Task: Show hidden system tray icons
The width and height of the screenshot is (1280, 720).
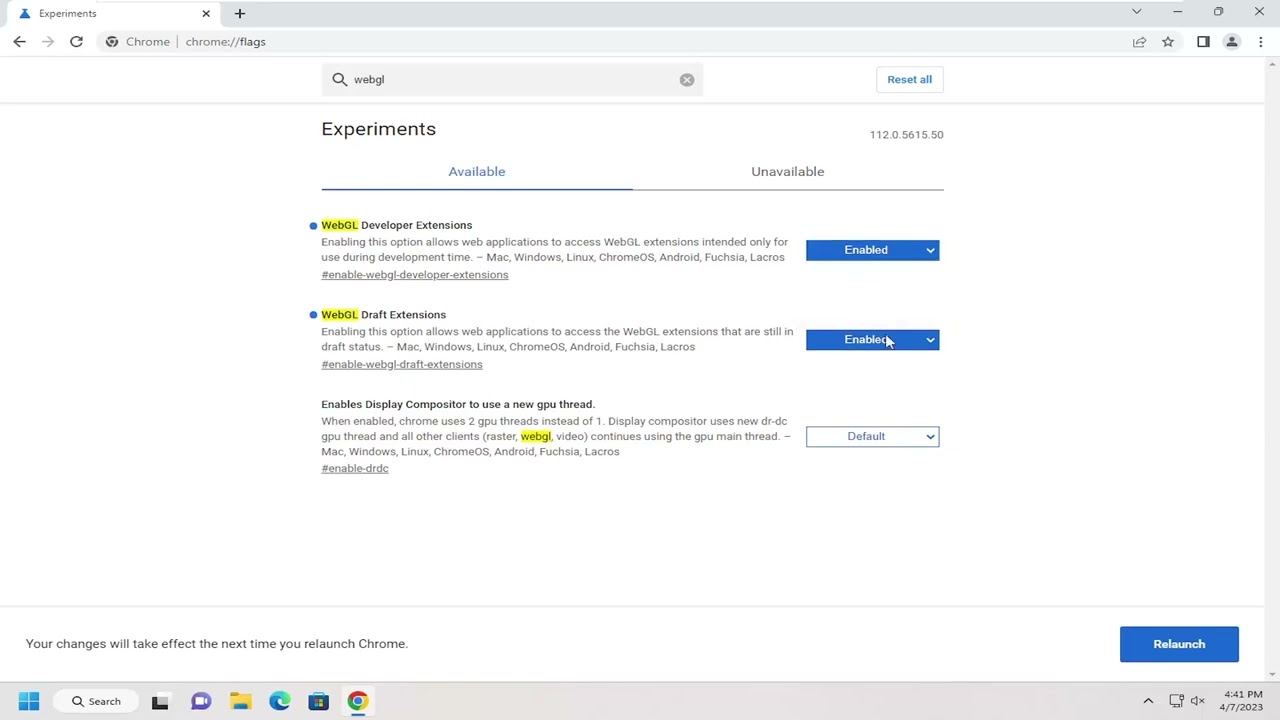Action: click(x=1148, y=701)
